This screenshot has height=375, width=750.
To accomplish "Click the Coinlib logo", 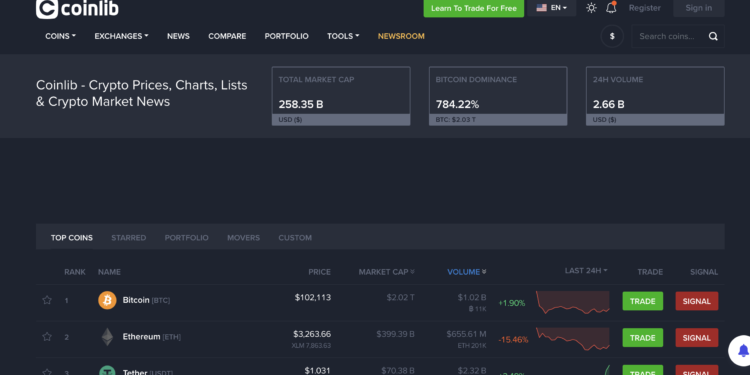I will coord(77,8).
